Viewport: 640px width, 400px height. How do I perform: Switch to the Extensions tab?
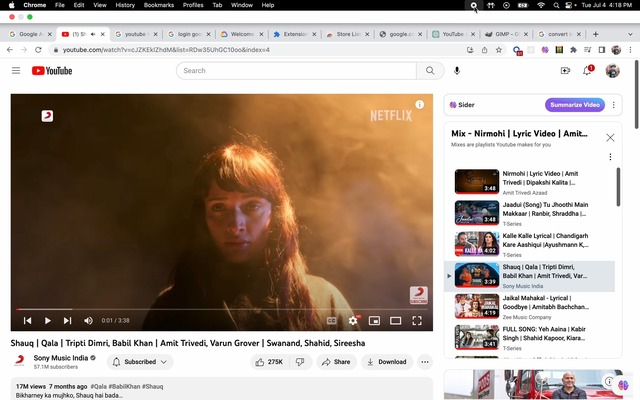[x=295, y=34]
